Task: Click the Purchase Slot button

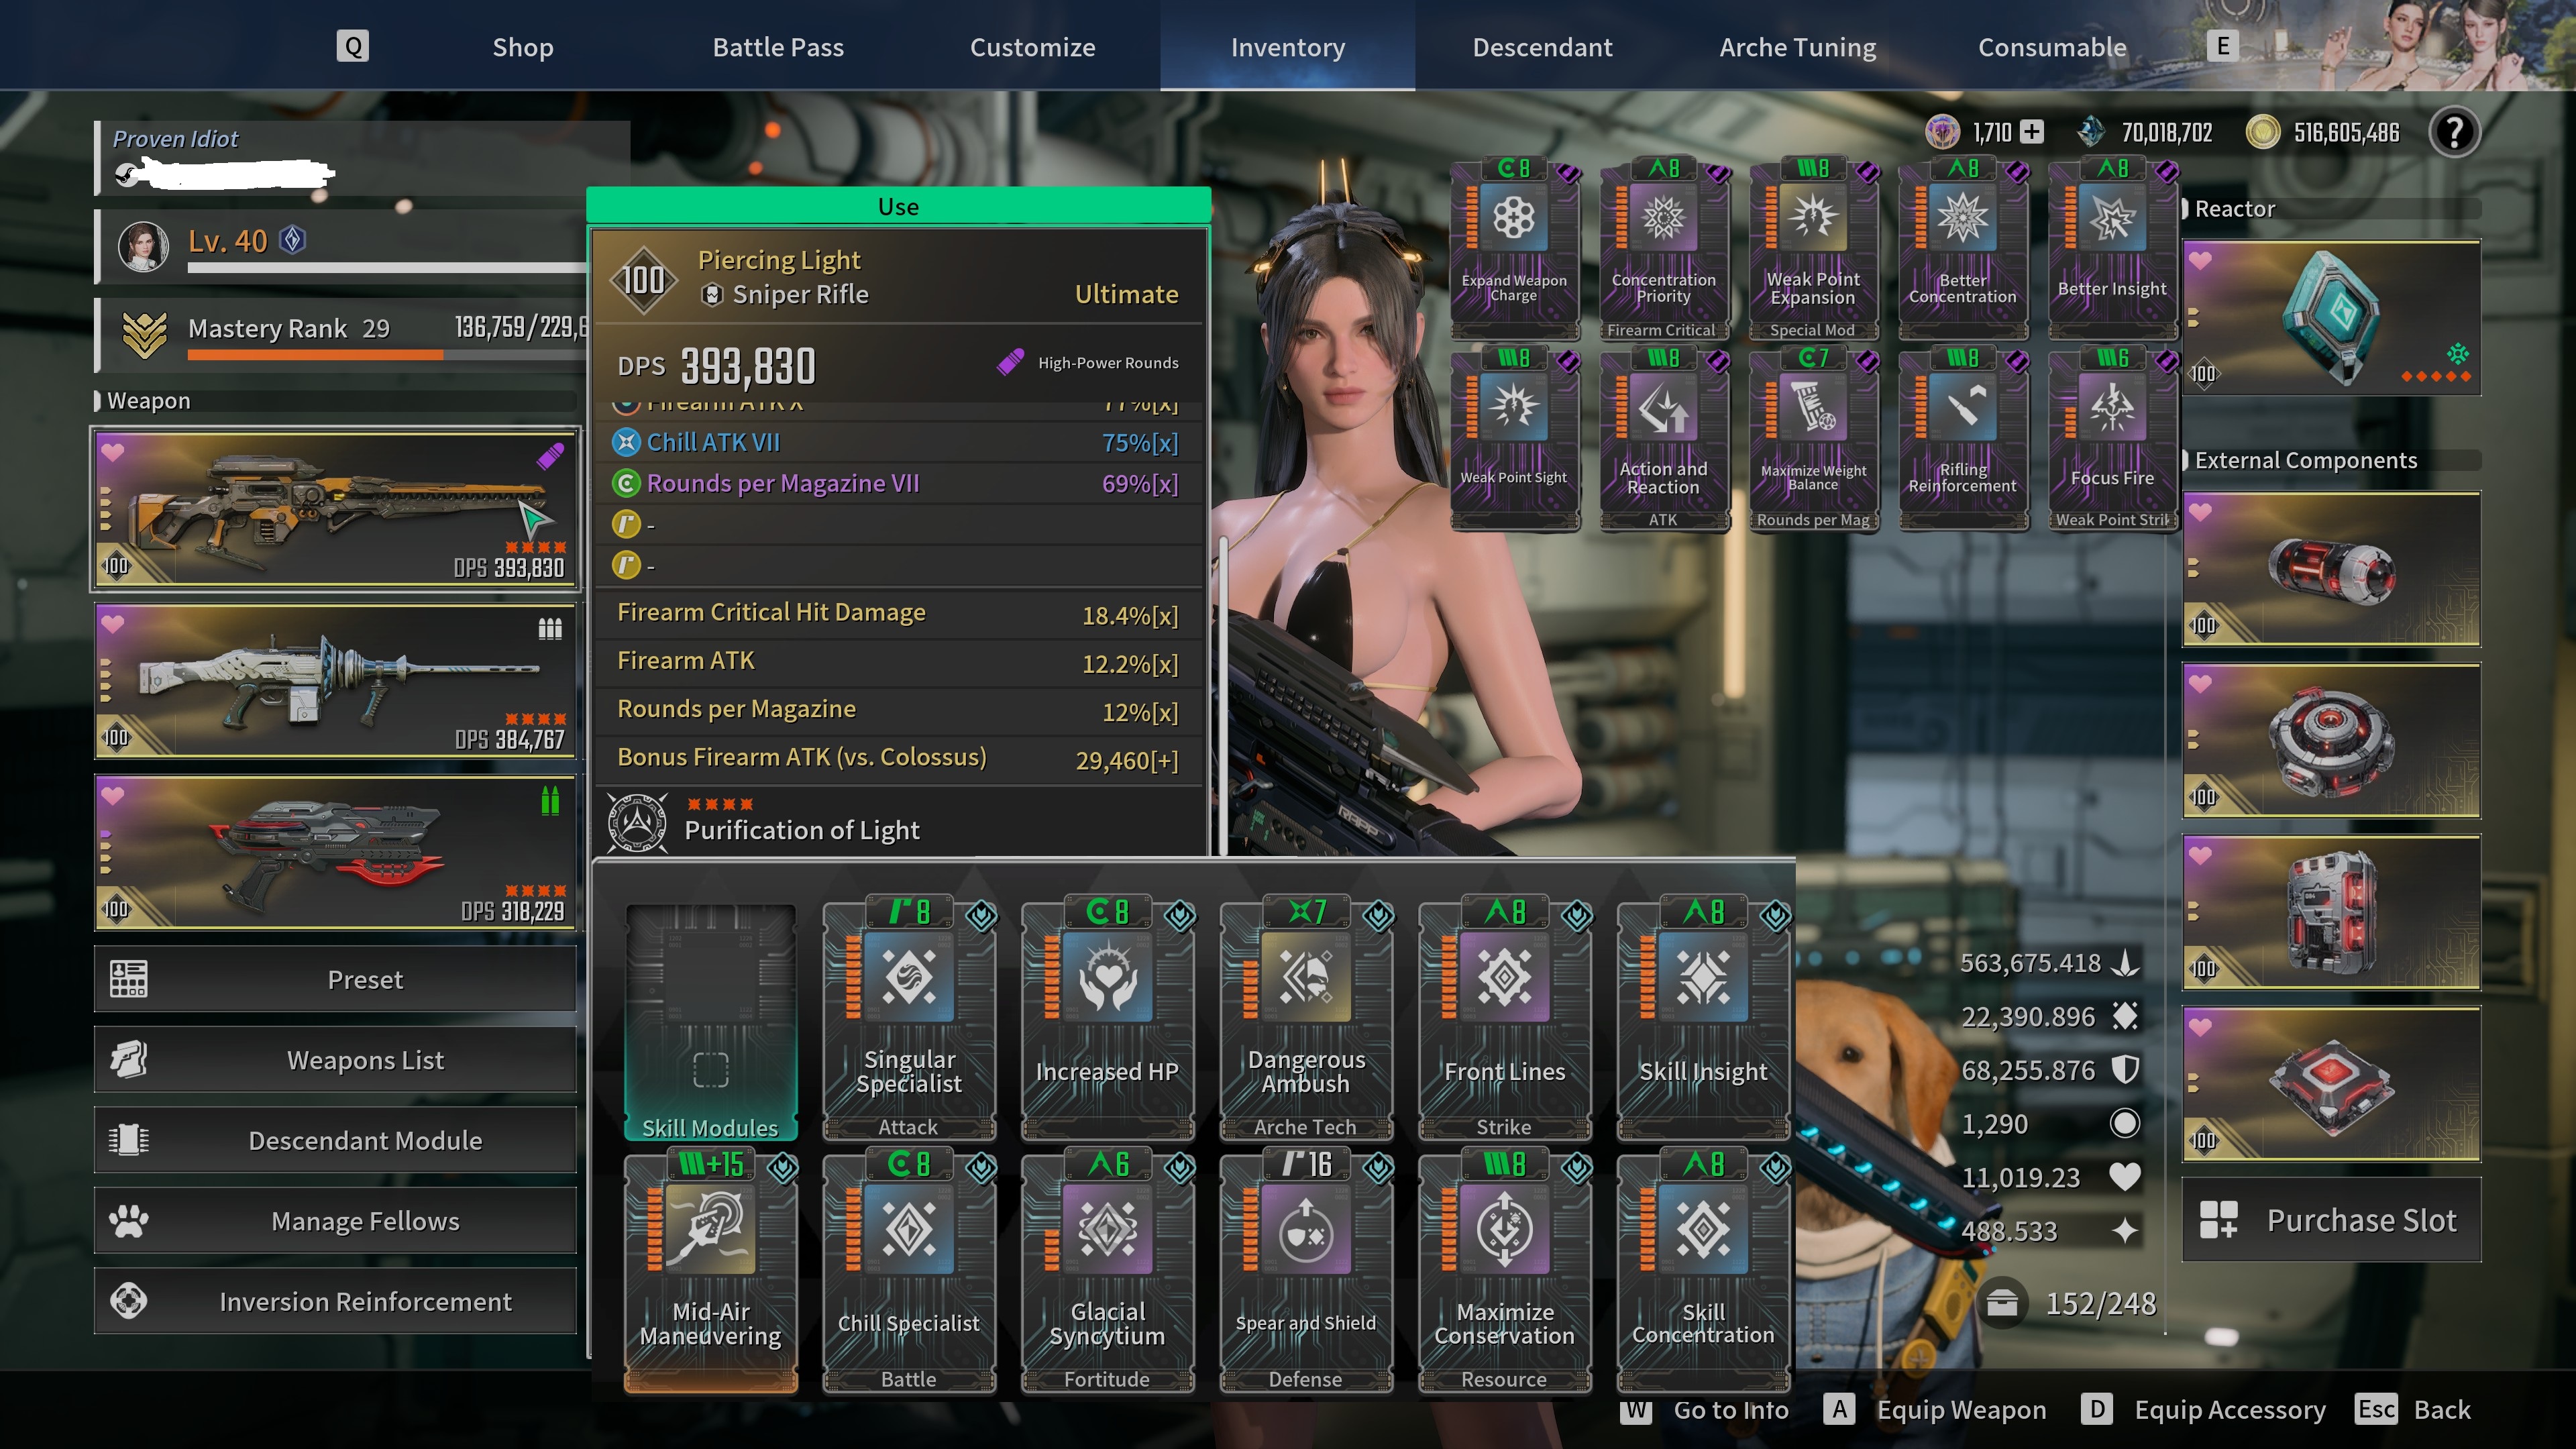Action: tap(2331, 1220)
